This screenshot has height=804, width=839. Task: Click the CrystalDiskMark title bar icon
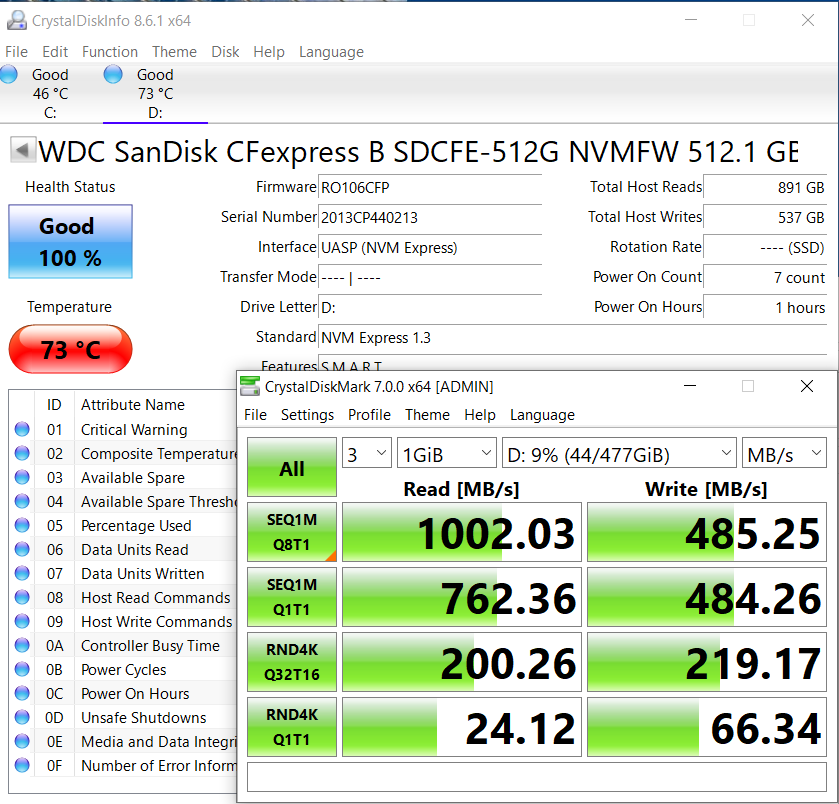(249, 386)
